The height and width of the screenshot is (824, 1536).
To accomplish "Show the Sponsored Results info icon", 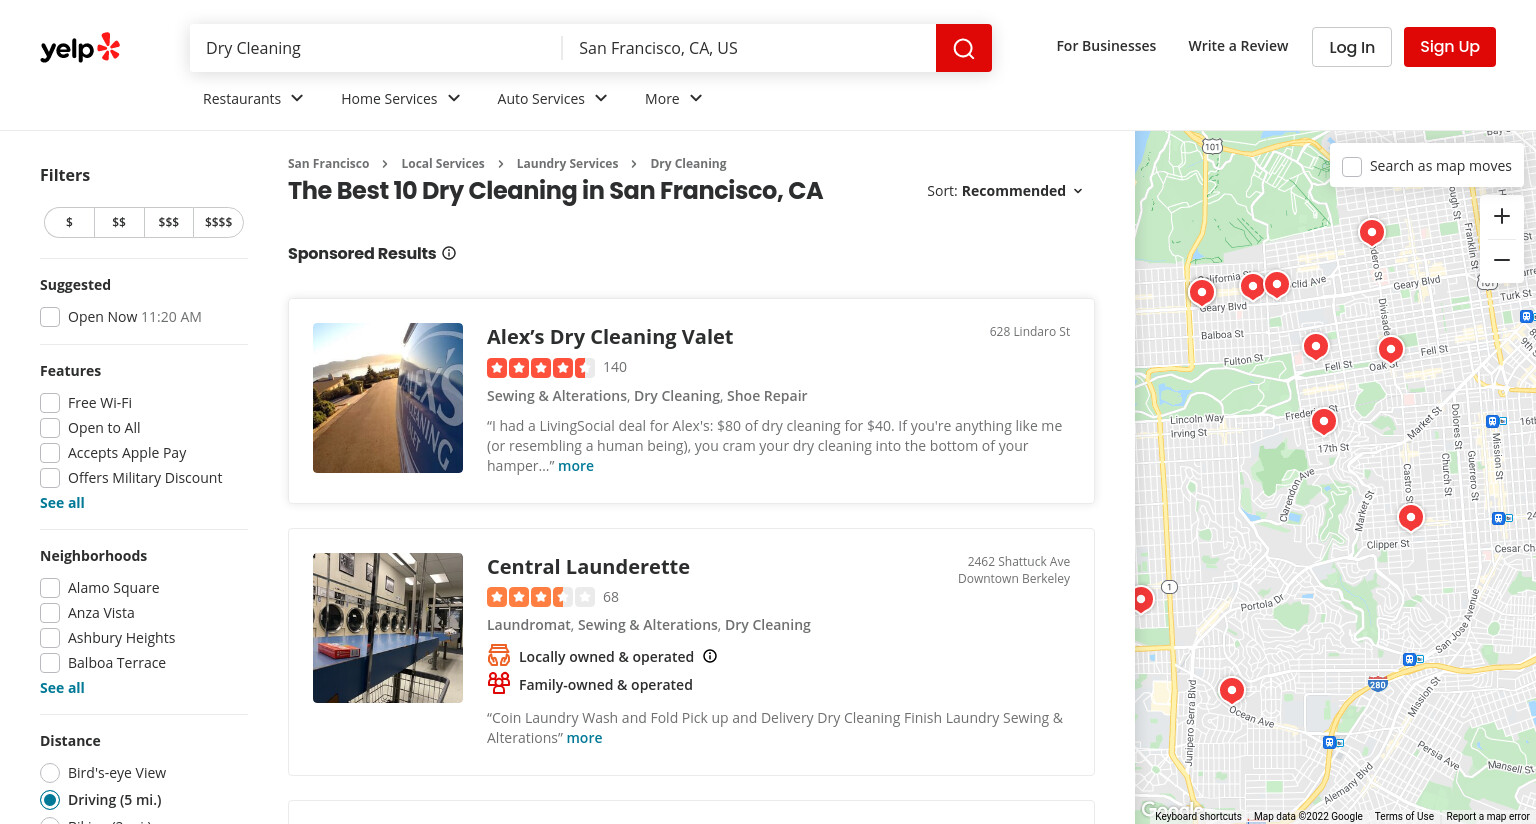I will tap(449, 253).
